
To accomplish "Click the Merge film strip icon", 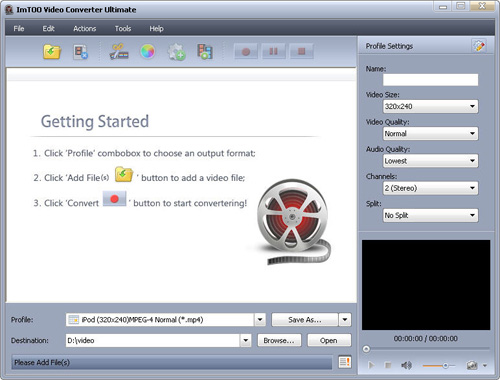I will 205,52.
